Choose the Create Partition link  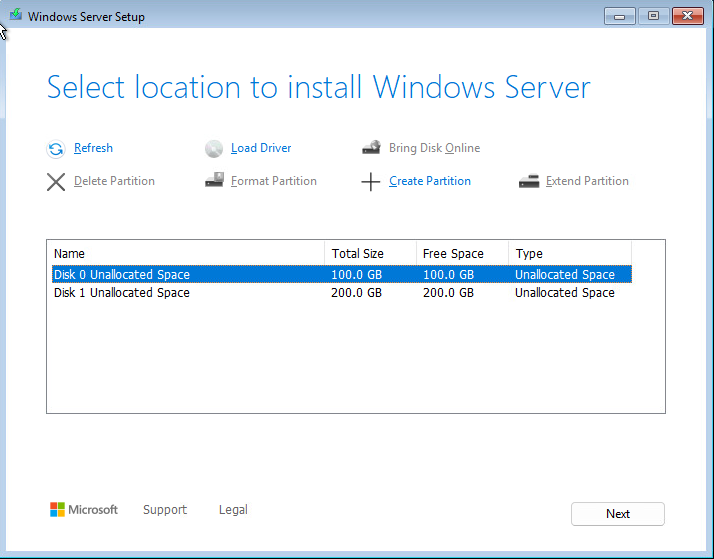(430, 181)
